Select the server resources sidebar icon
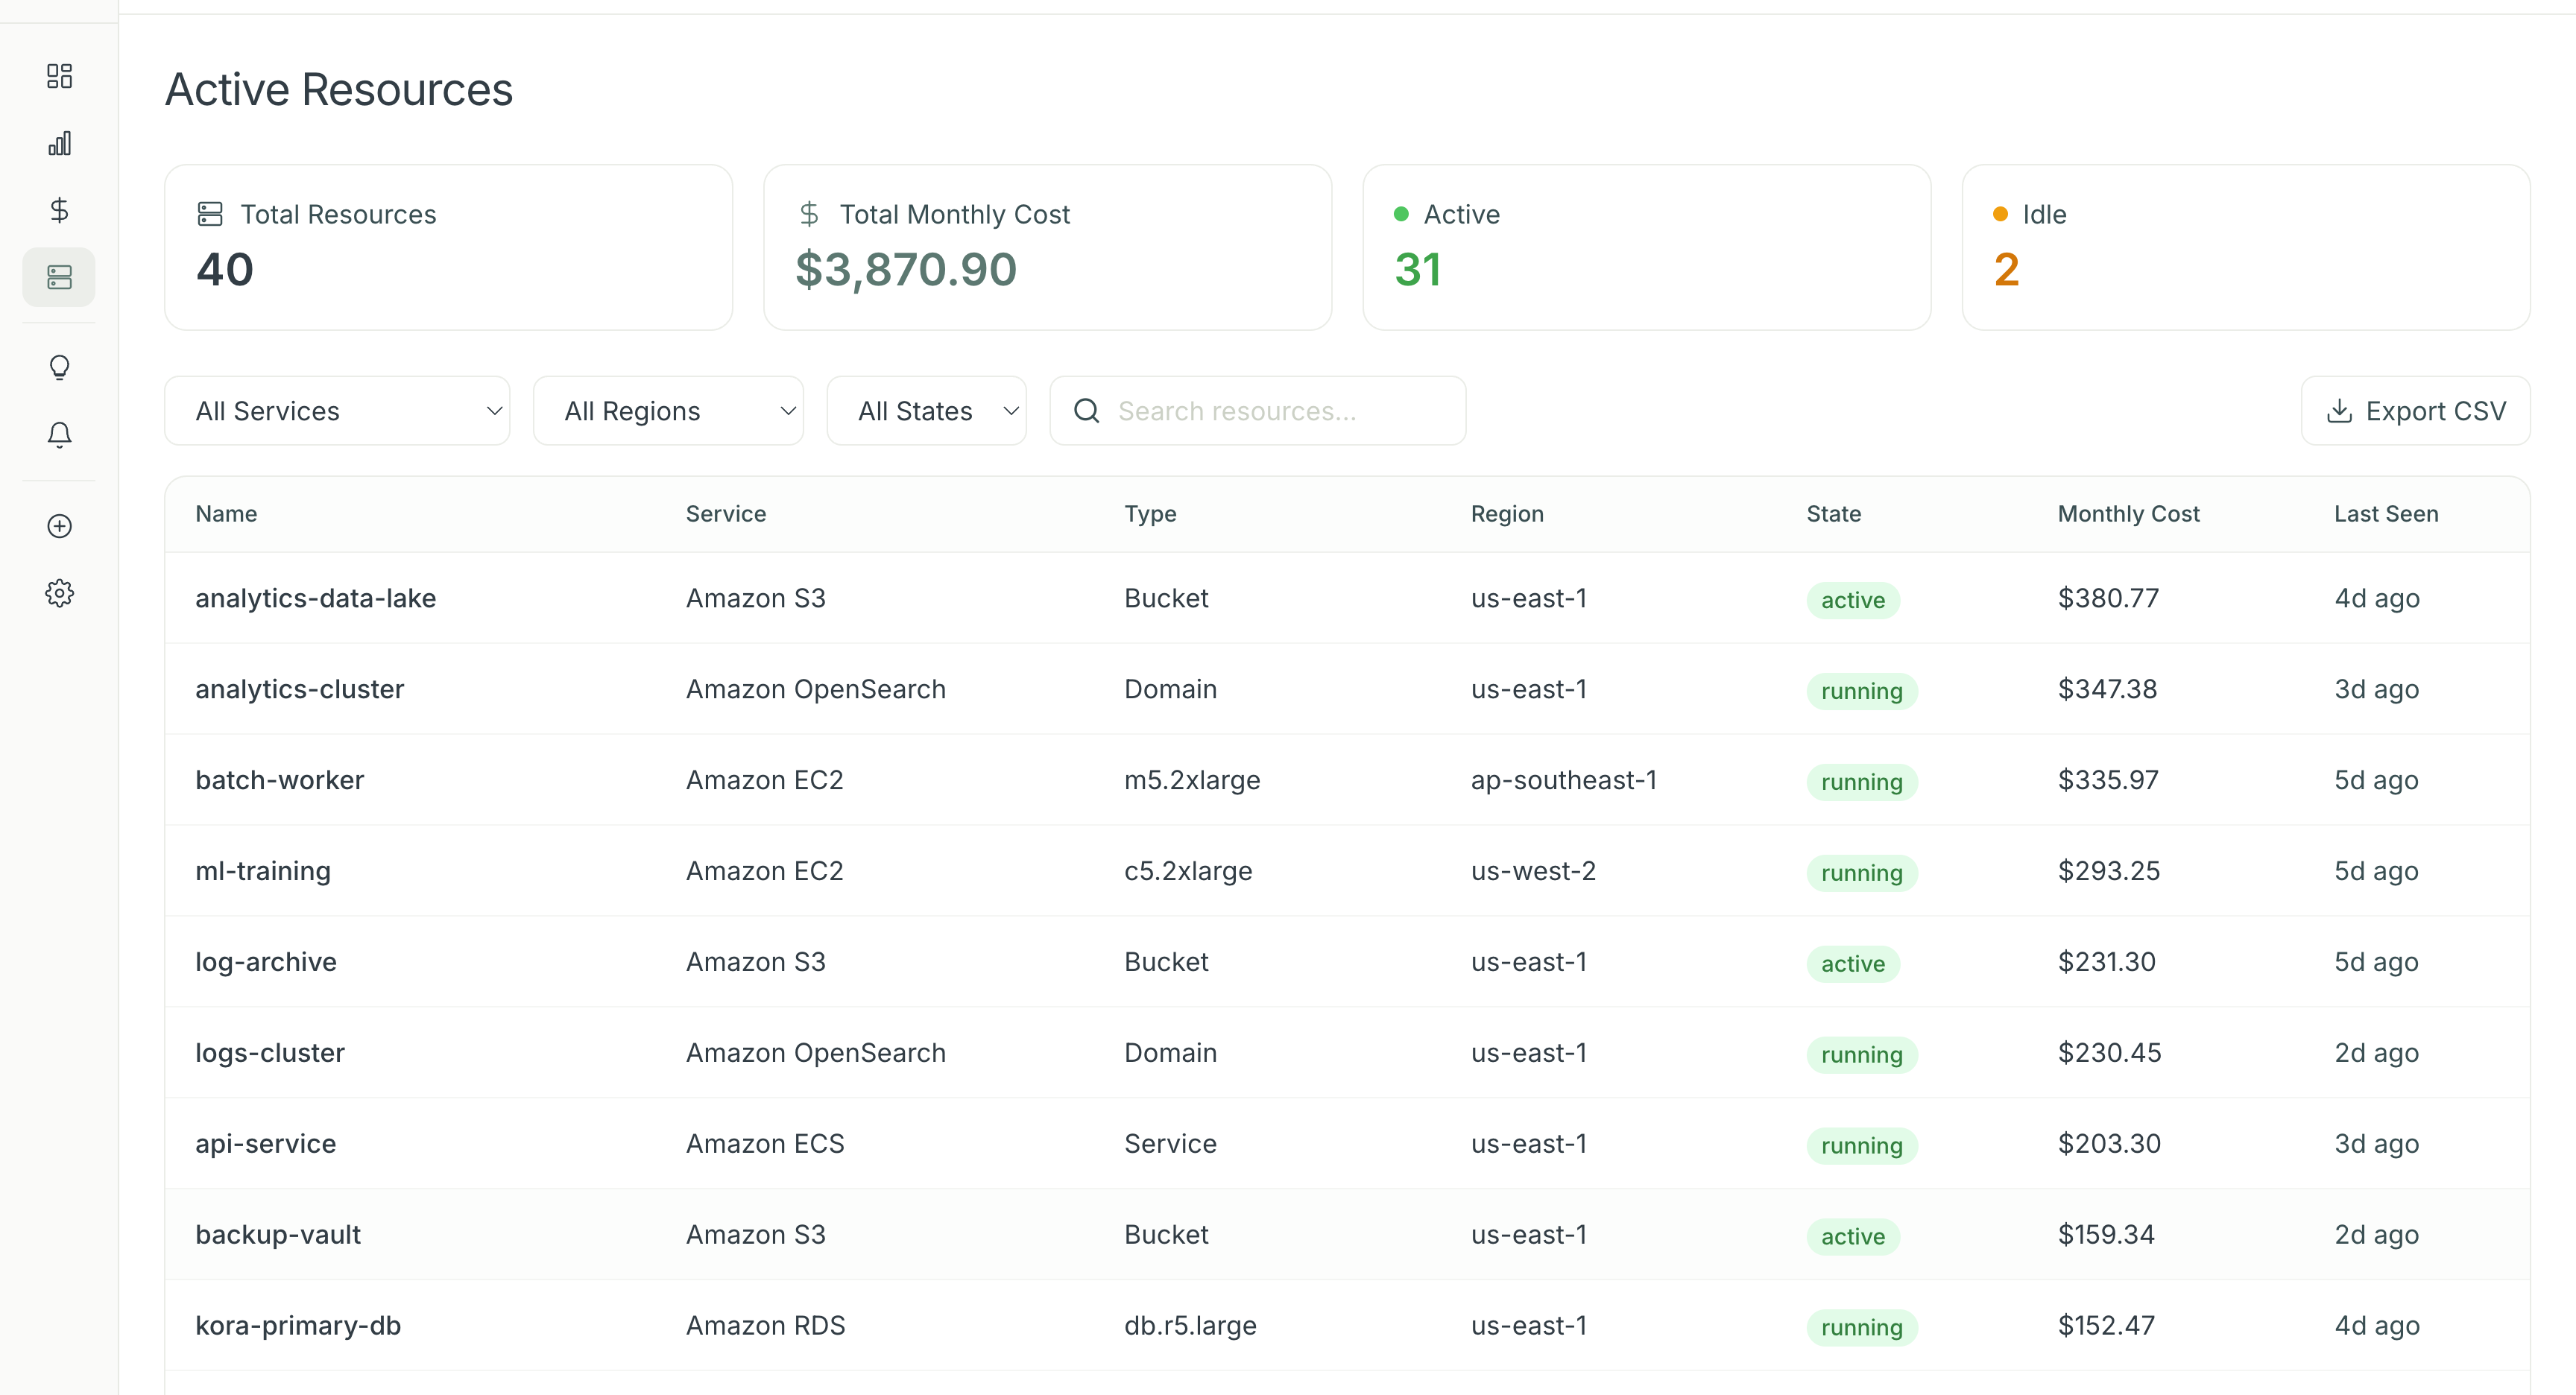 pyautogui.click(x=59, y=277)
